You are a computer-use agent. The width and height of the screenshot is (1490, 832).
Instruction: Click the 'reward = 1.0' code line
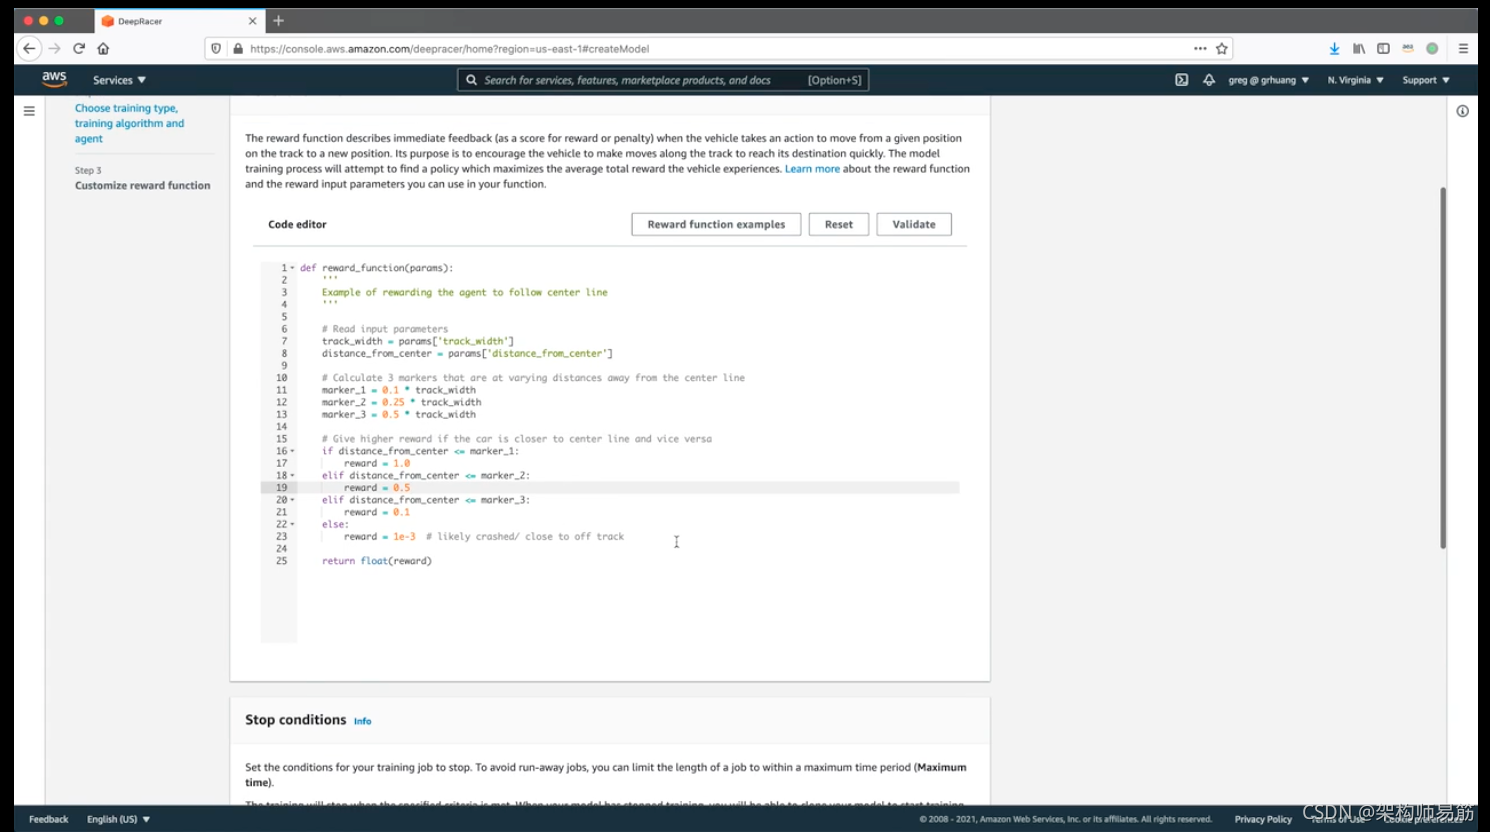377,463
